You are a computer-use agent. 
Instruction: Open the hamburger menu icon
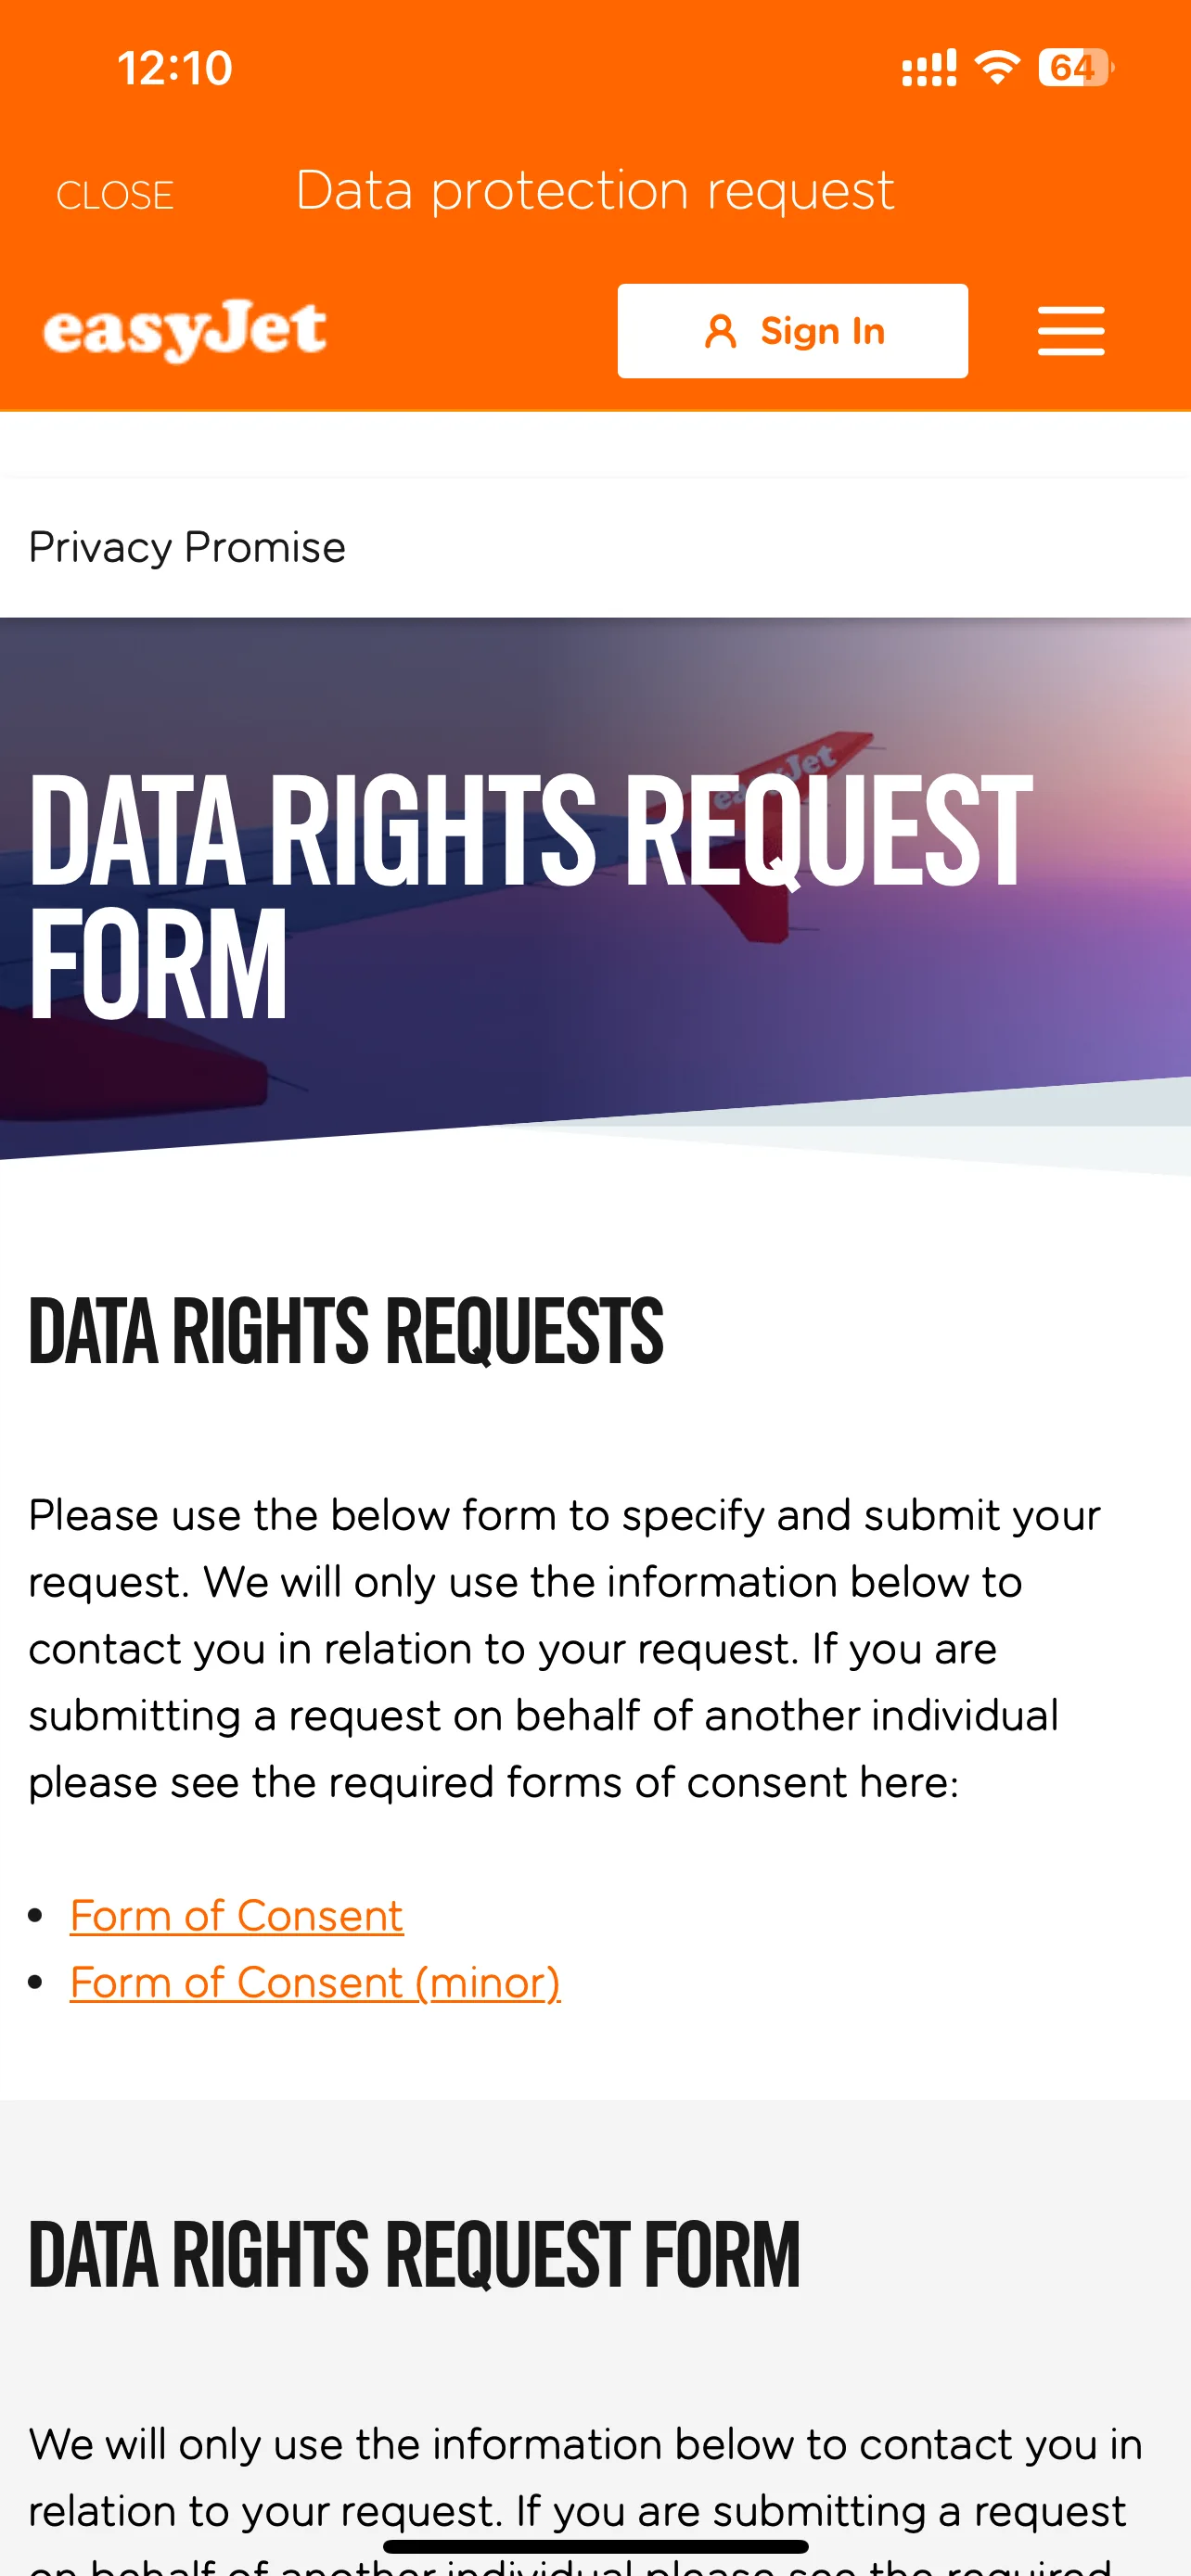(1070, 331)
